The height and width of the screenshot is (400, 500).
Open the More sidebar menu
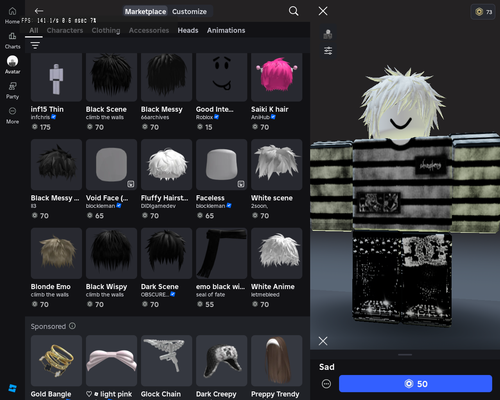pos(12,116)
